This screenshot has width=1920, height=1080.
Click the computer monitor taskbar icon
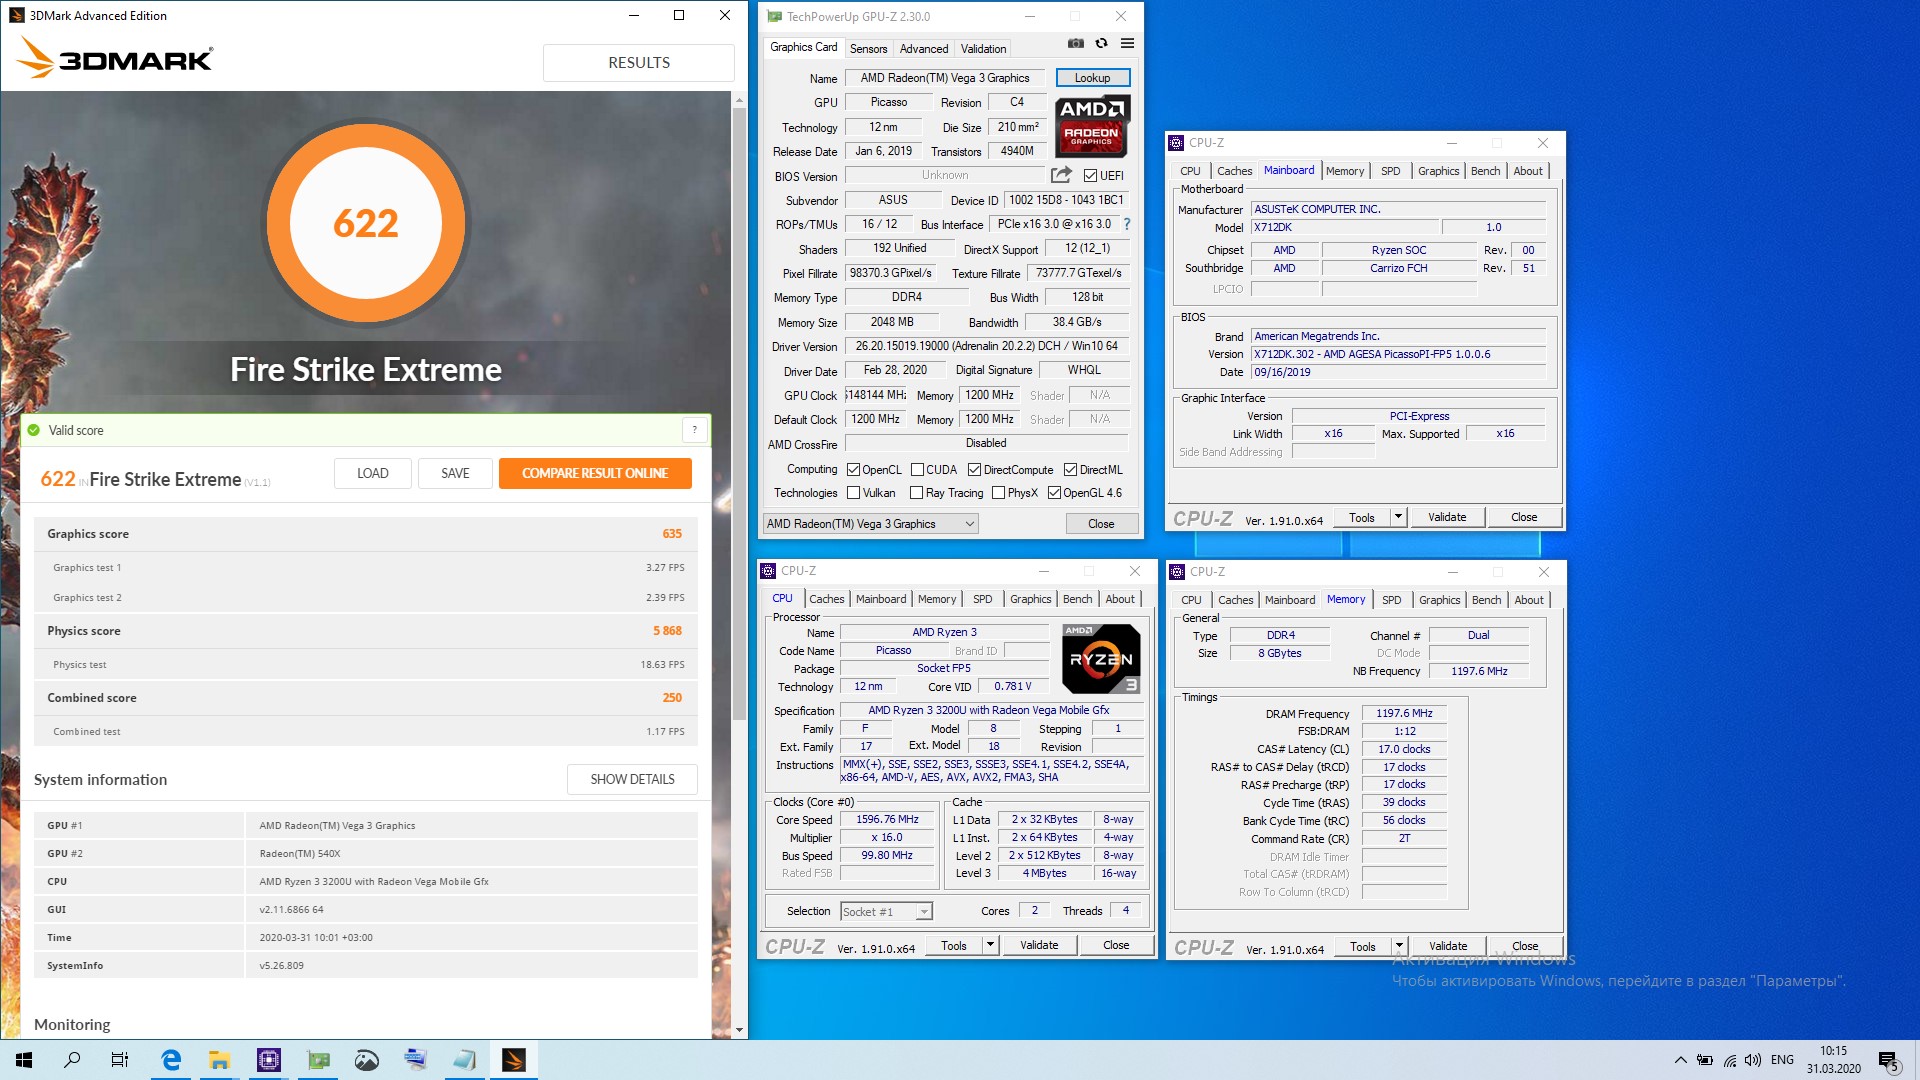(x=416, y=1060)
